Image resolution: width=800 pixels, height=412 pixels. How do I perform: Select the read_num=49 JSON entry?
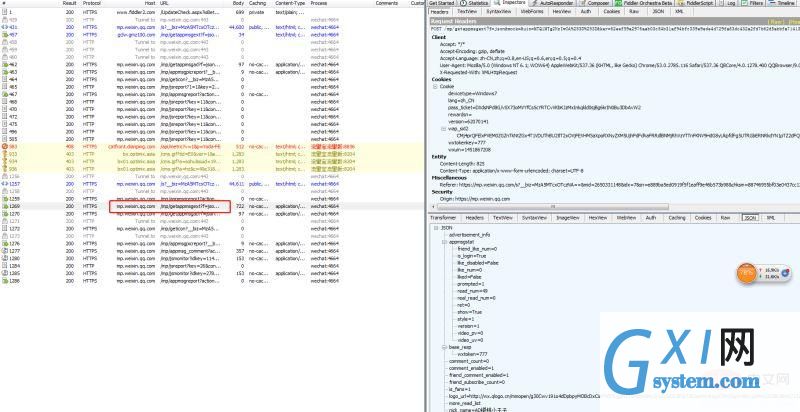coord(472,291)
